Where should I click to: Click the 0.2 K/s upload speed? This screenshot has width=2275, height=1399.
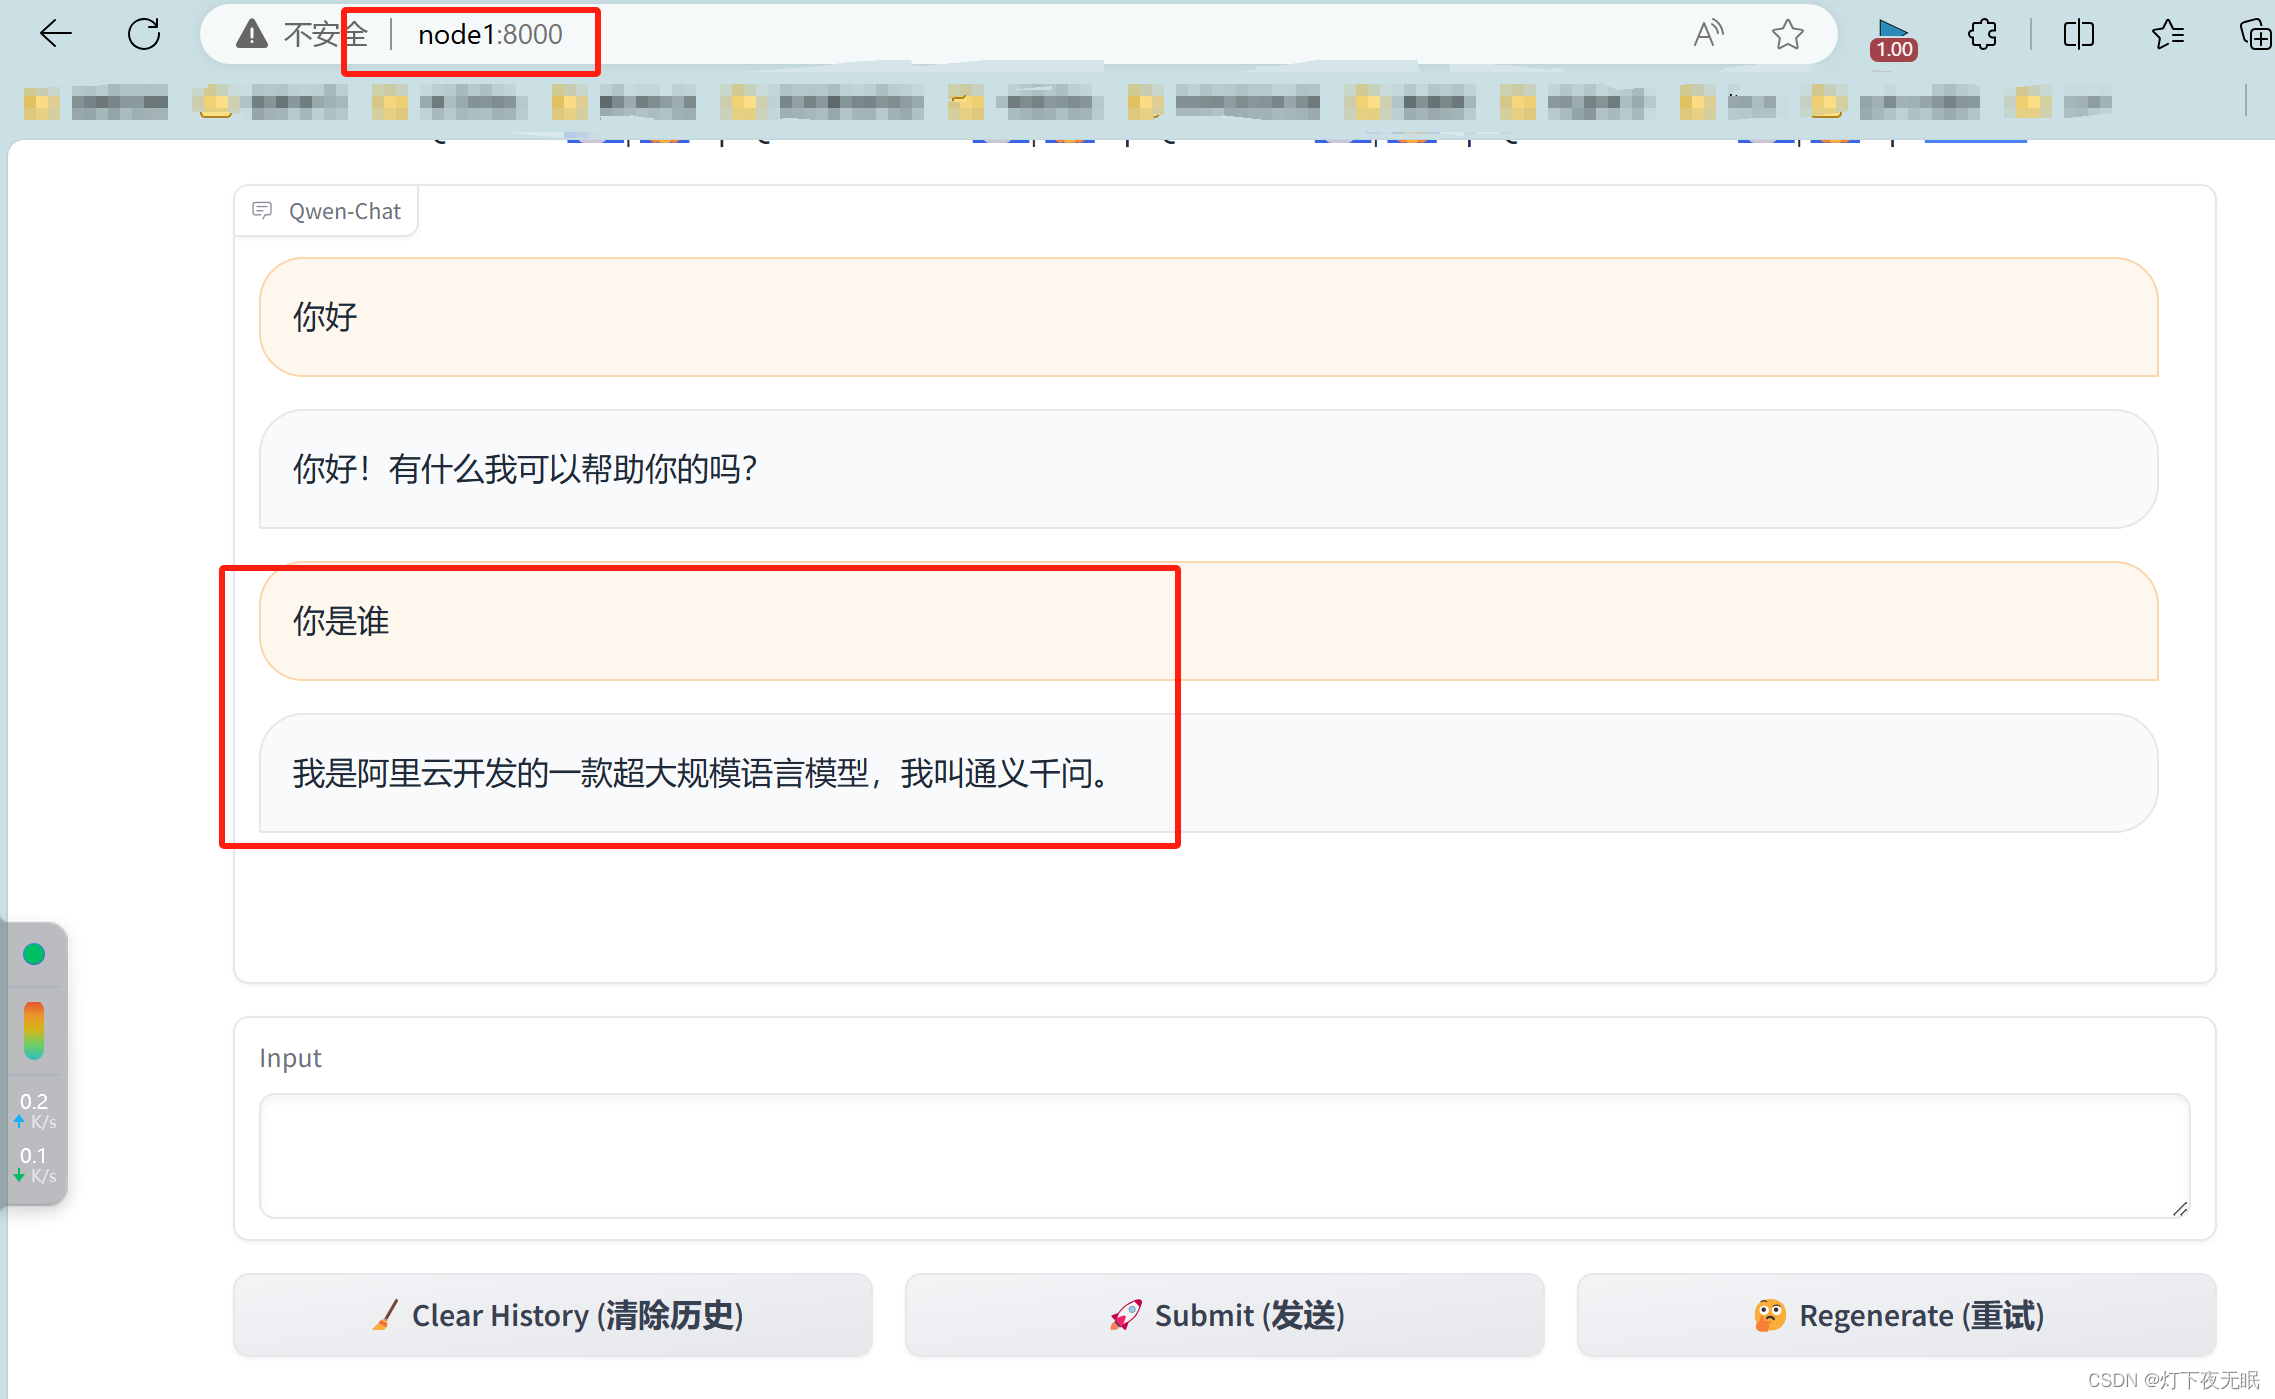(35, 1110)
